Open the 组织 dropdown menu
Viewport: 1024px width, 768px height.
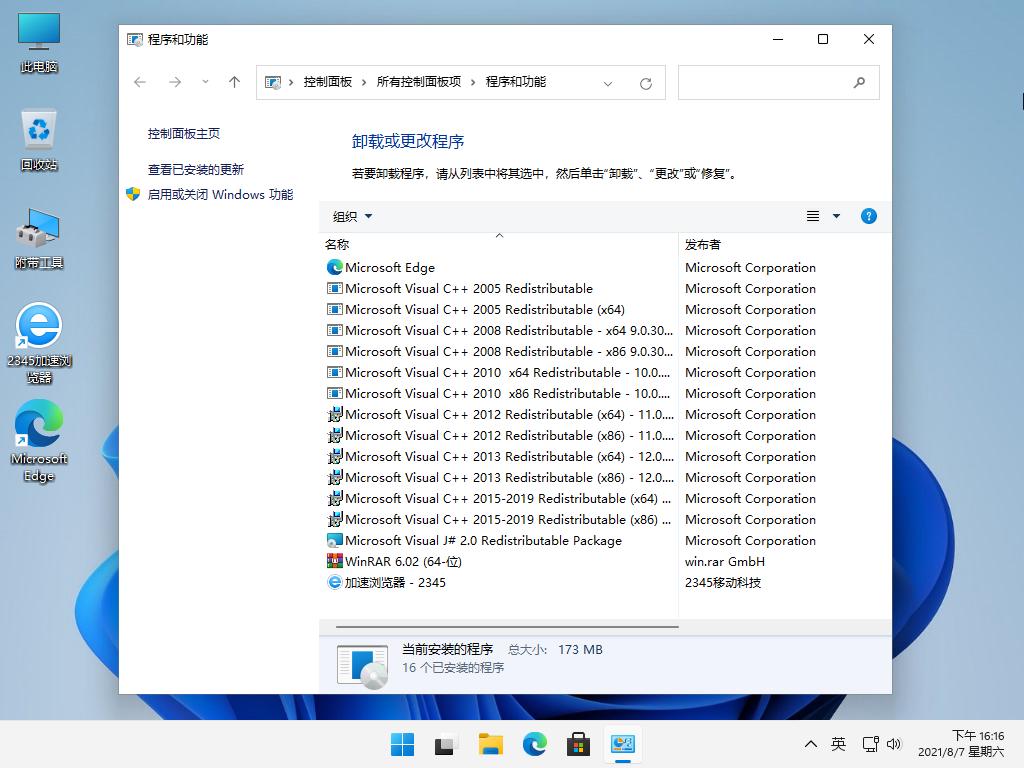coord(352,216)
